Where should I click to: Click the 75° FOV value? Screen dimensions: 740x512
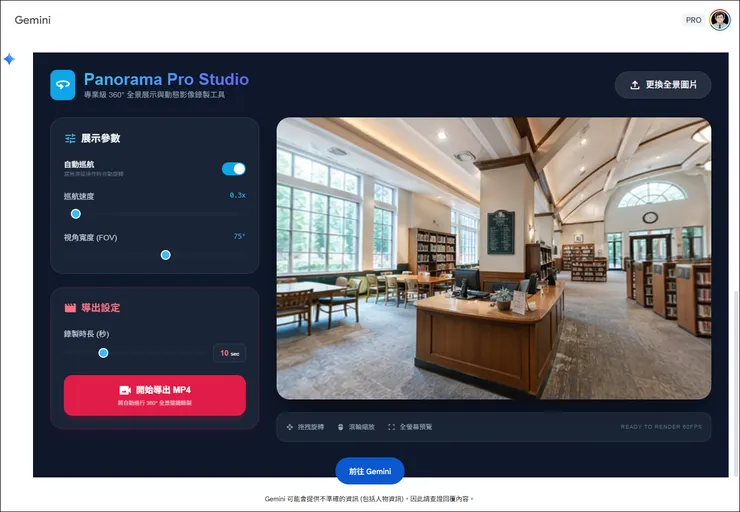(x=239, y=236)
